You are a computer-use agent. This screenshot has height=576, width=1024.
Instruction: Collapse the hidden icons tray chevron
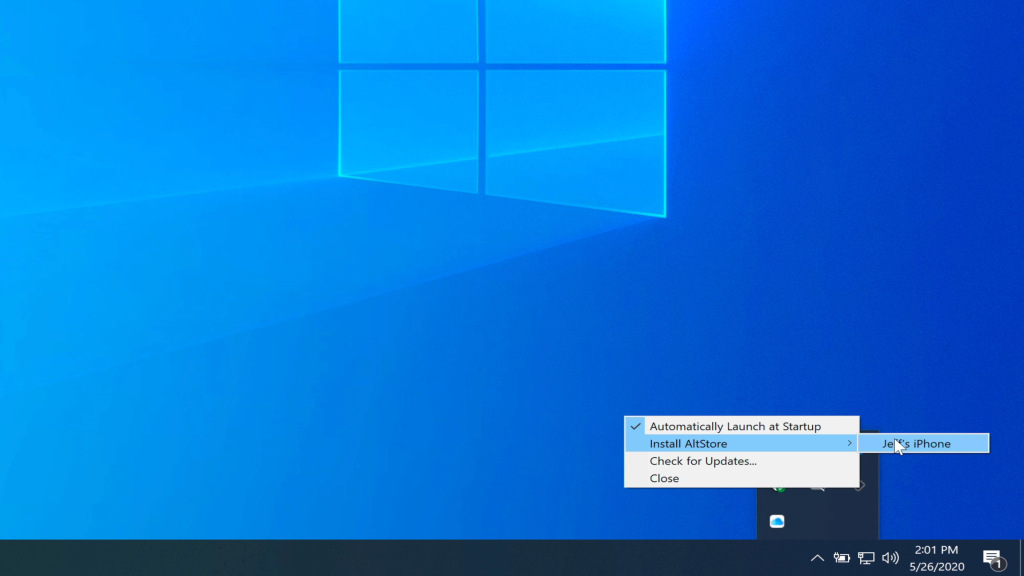point(817,558)
